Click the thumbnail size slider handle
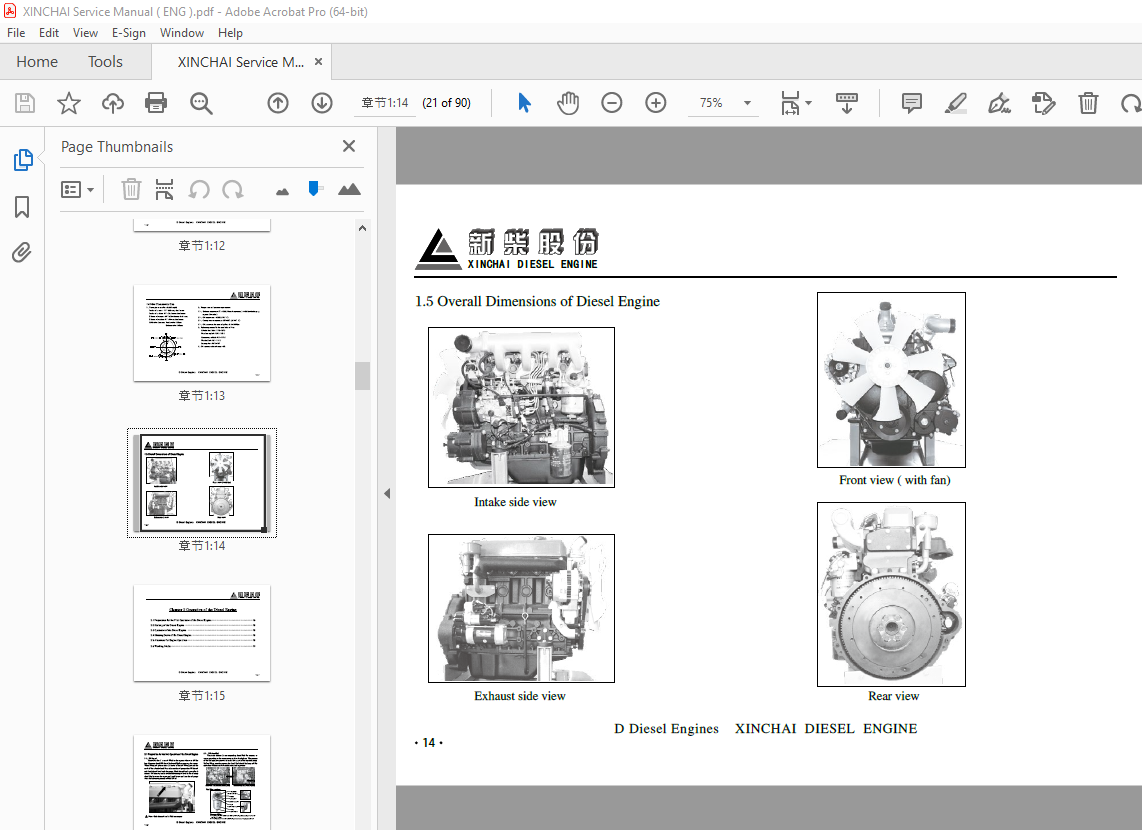Image resolution: width=1142 pixels, height=830 pixels. (314, 189)
